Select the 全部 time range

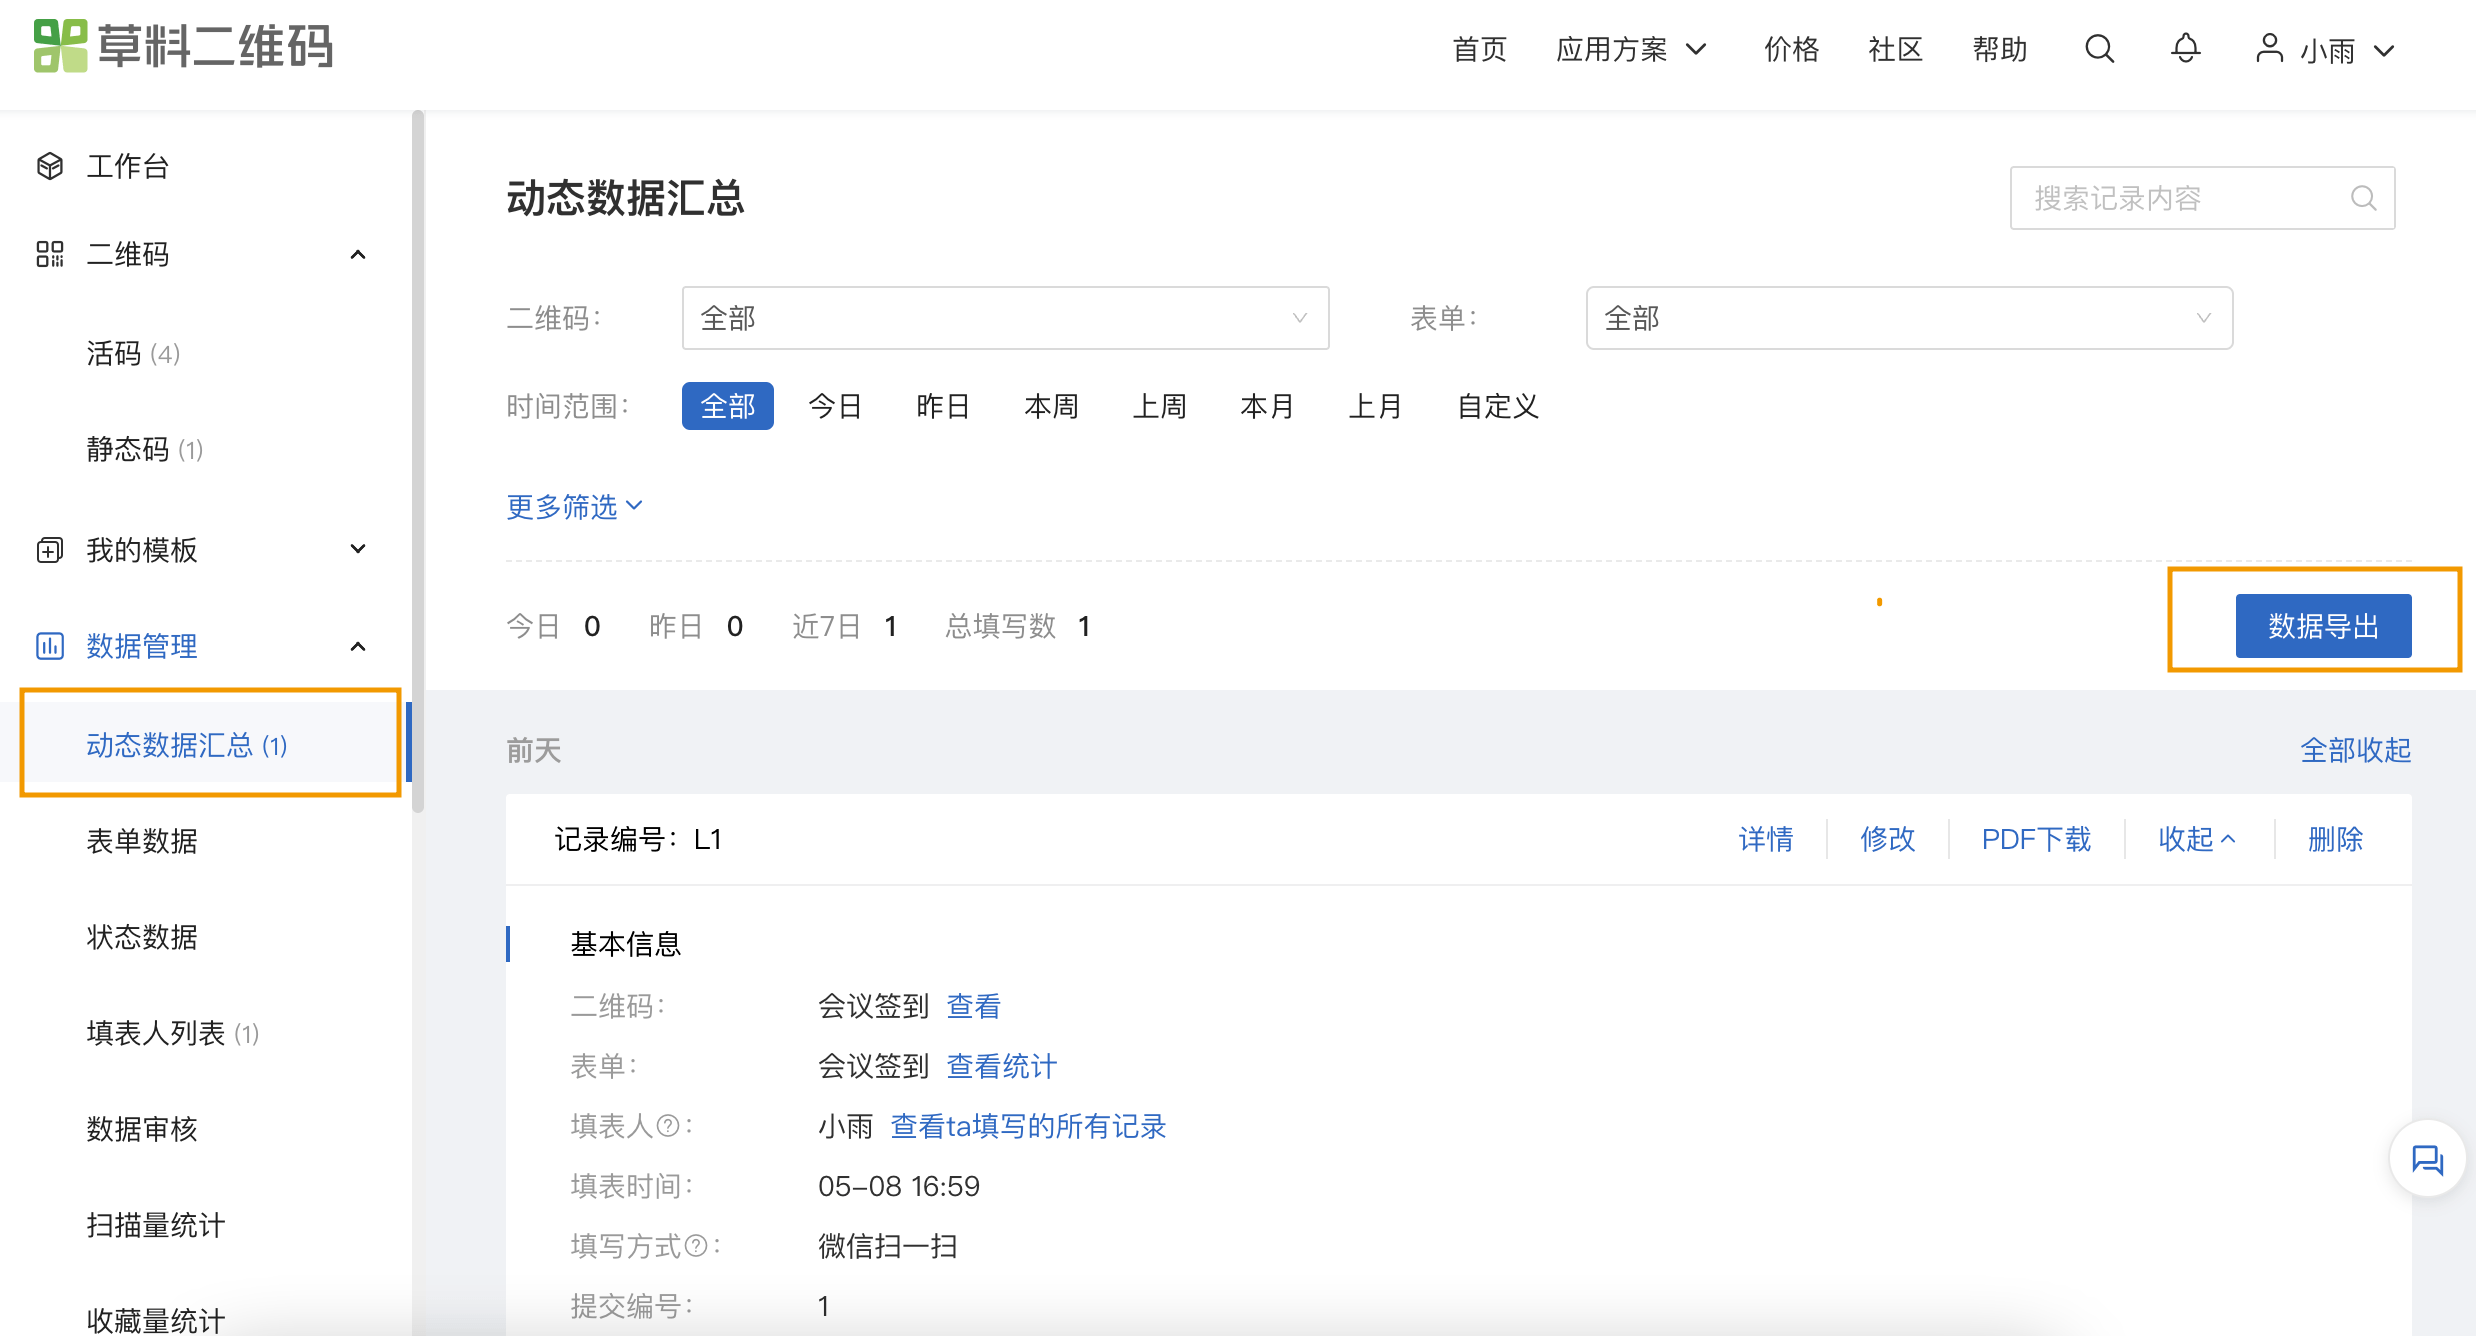[728, 406]
